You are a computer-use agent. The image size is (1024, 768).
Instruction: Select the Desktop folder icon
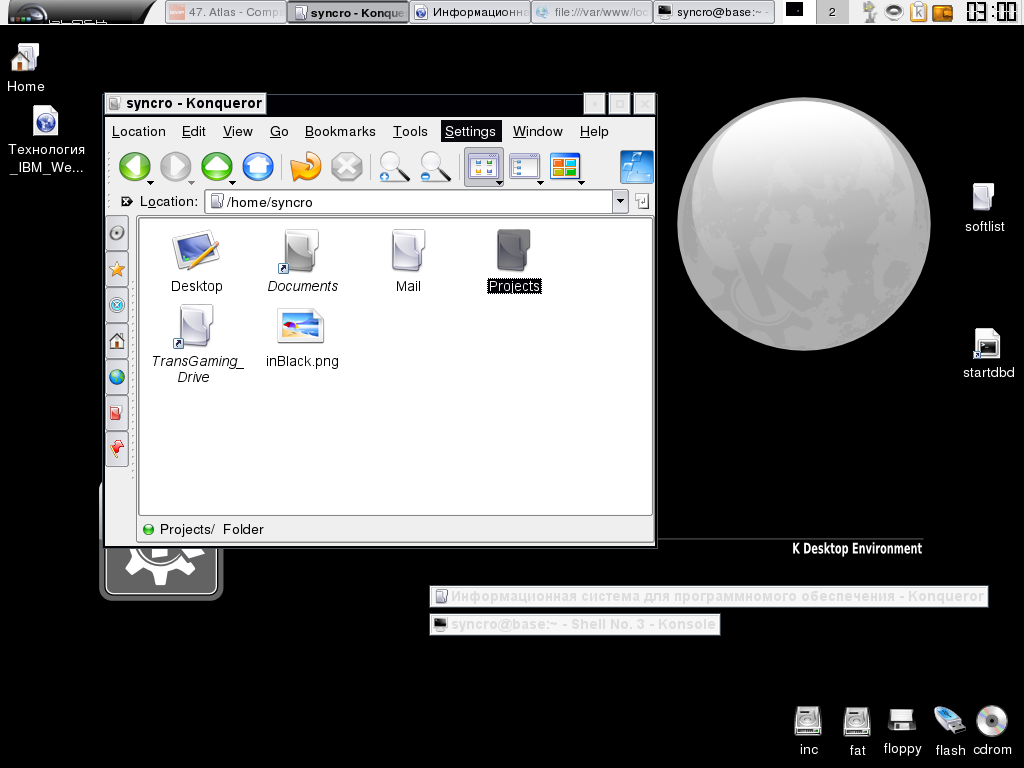[197, 261]
